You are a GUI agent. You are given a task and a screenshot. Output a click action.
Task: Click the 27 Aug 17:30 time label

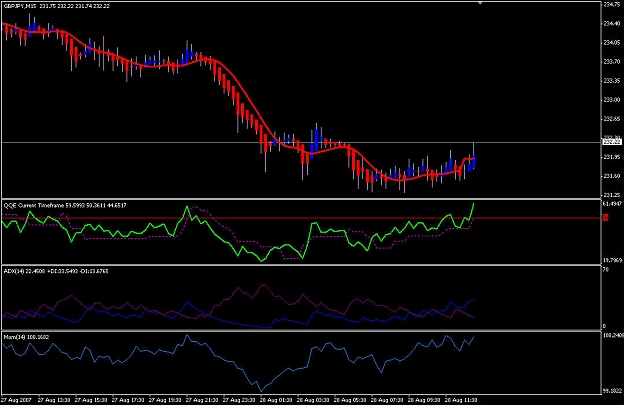pyautogui.click(x=128, y=400)
